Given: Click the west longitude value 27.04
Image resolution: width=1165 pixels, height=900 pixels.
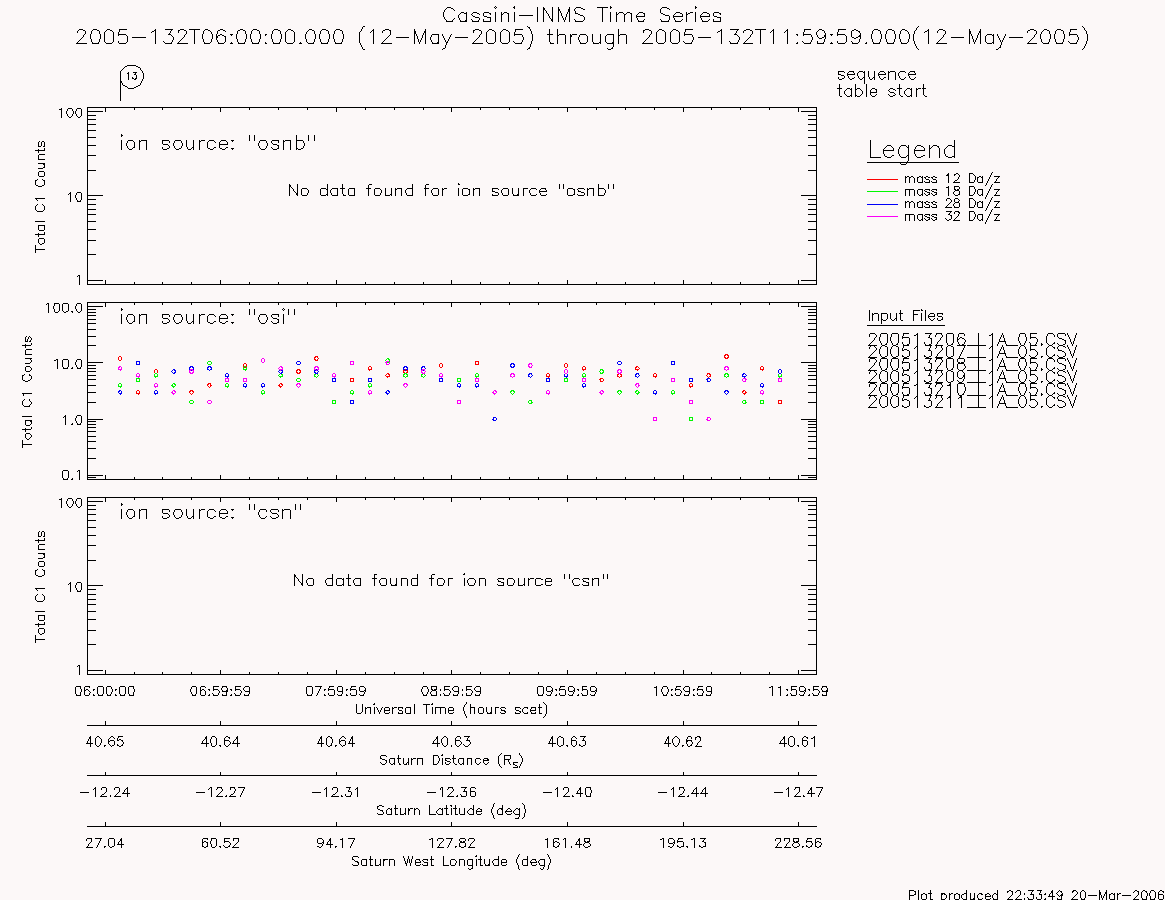Looking at the screenshot, I should (105, 844).
